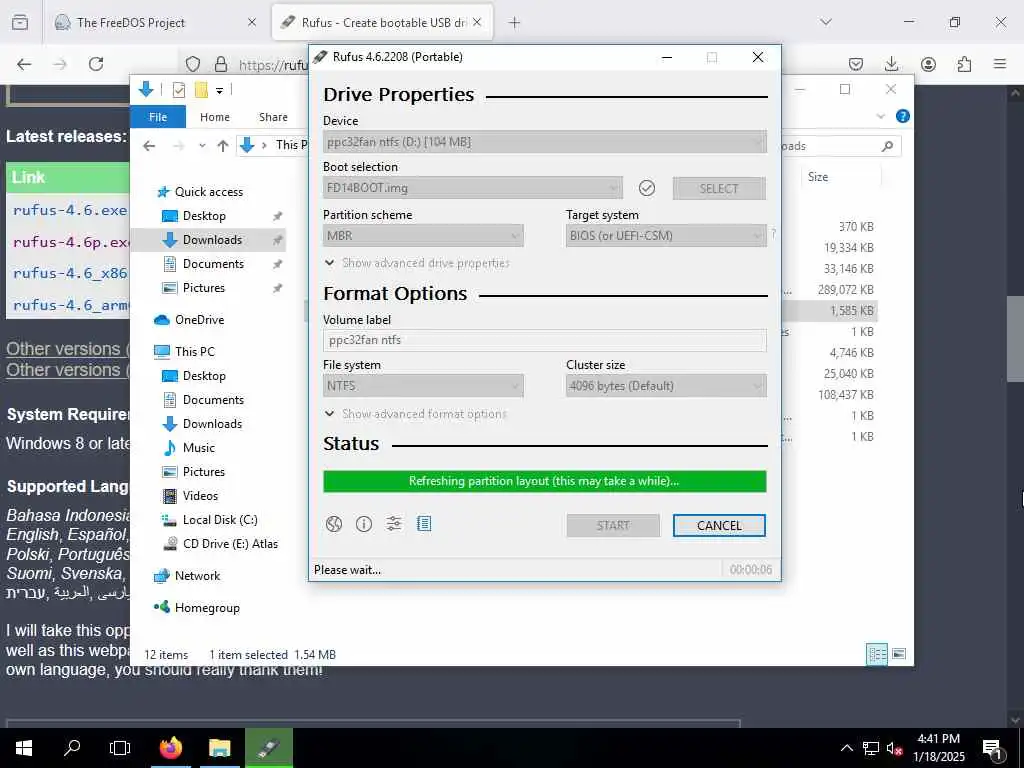
Task: Open the Explorer Share ribbon tab
Action: 273,117
